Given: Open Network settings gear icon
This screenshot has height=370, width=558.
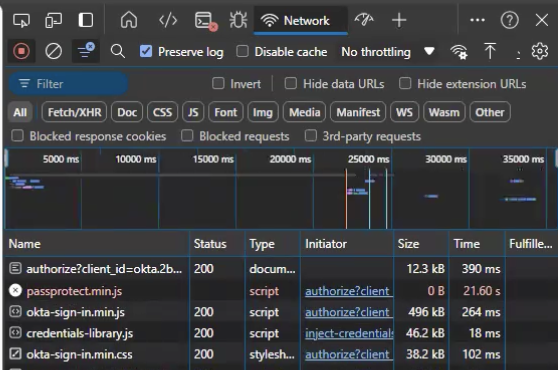Looking at the screenshot, I should coord(539,52).
